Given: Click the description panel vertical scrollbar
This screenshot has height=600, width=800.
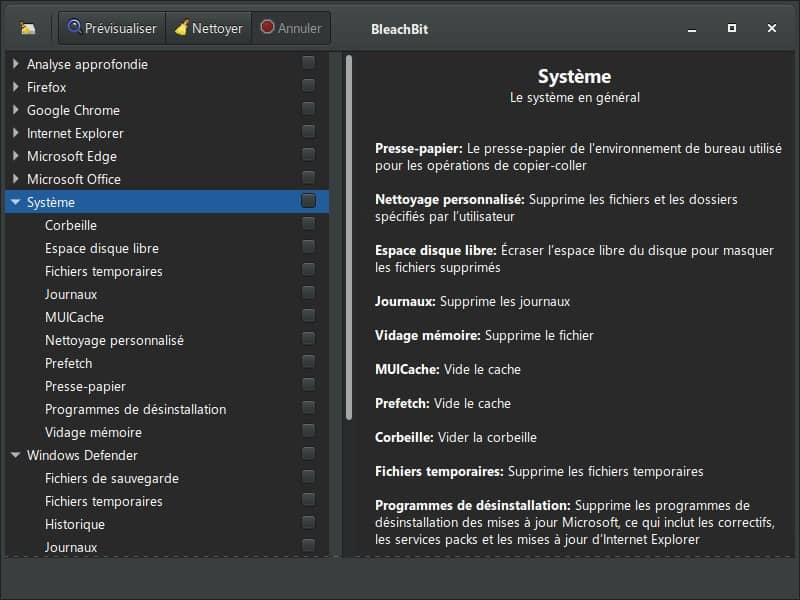Looking at the screenshot, I should coord(349,238).
